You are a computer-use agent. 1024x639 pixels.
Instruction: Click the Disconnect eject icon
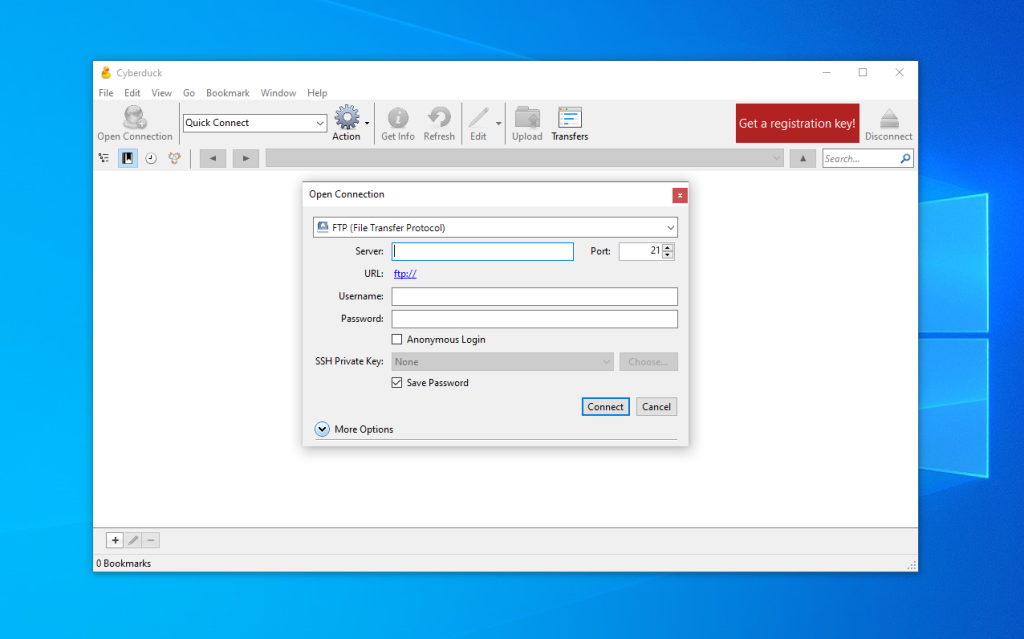[888, 118]
